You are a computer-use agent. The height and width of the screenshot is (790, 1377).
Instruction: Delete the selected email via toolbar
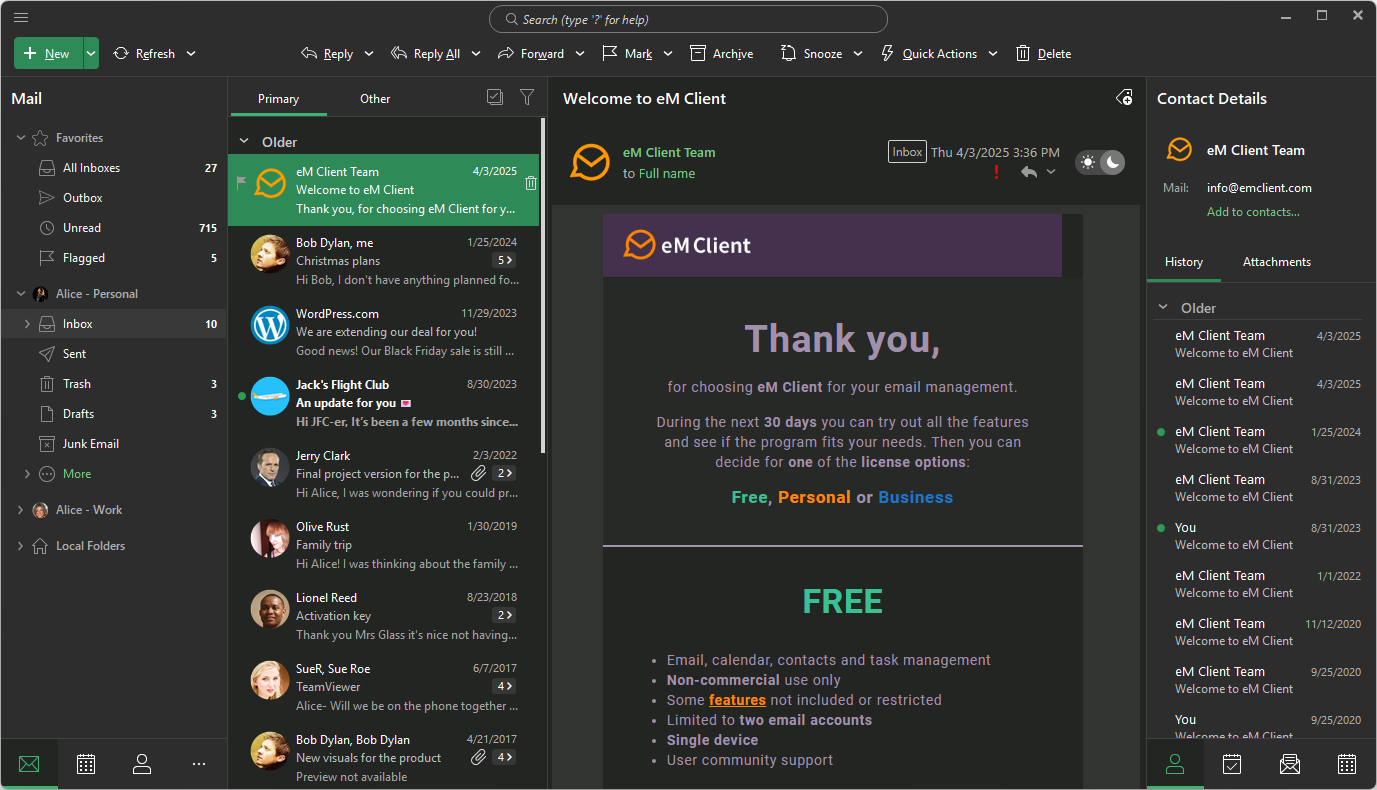pyautogui.click(x=1043, y=54)
